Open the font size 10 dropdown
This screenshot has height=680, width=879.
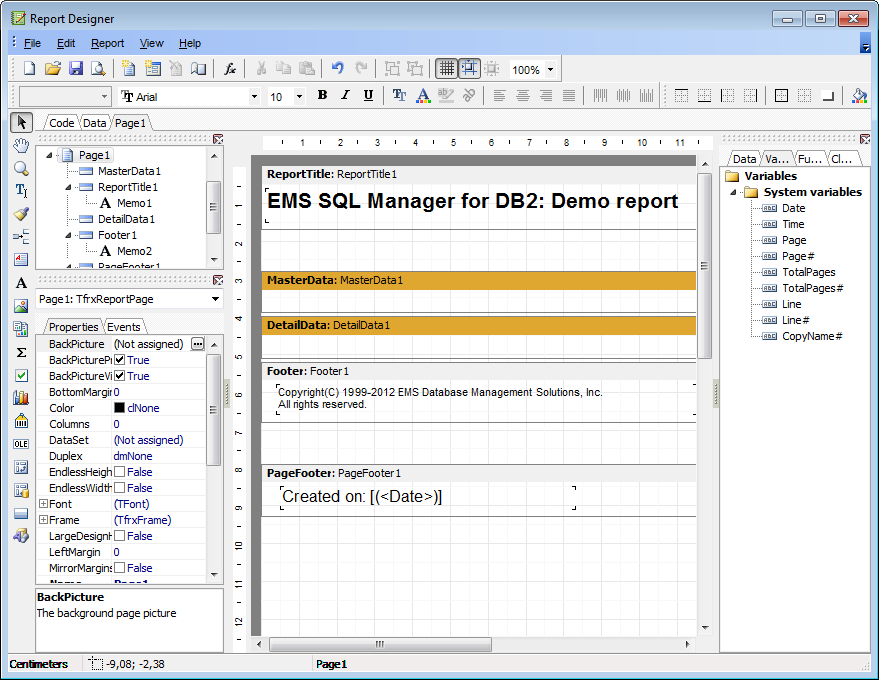[299, 96]
